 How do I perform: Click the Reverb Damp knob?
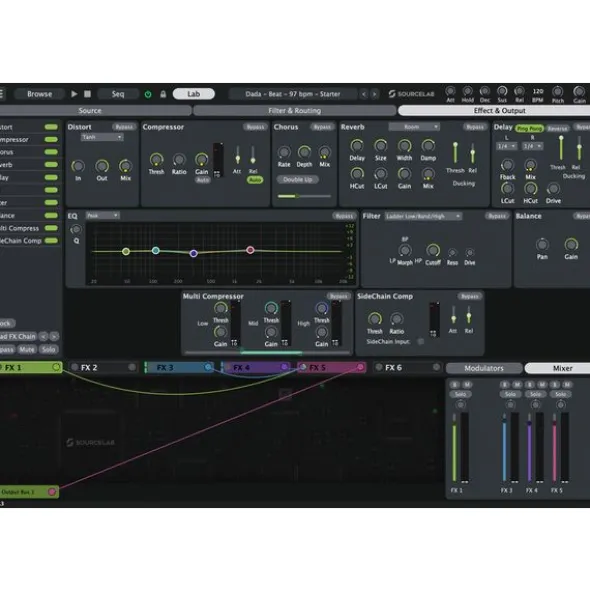tap(428, 145)
